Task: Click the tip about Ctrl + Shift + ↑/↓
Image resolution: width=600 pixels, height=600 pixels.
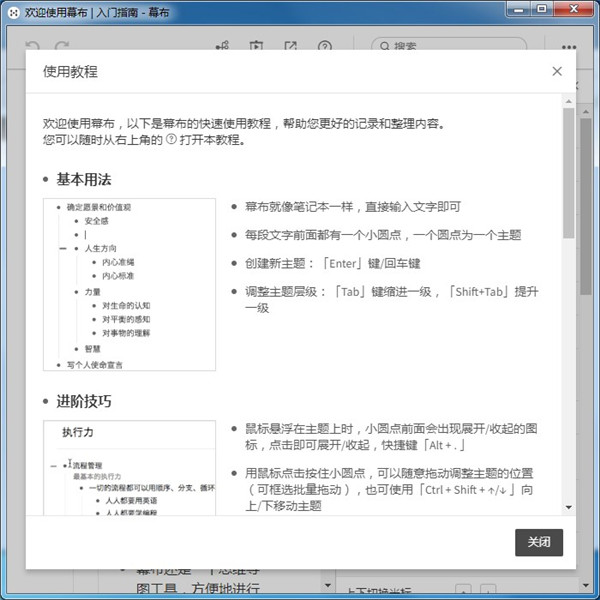Action: point(389,489)
